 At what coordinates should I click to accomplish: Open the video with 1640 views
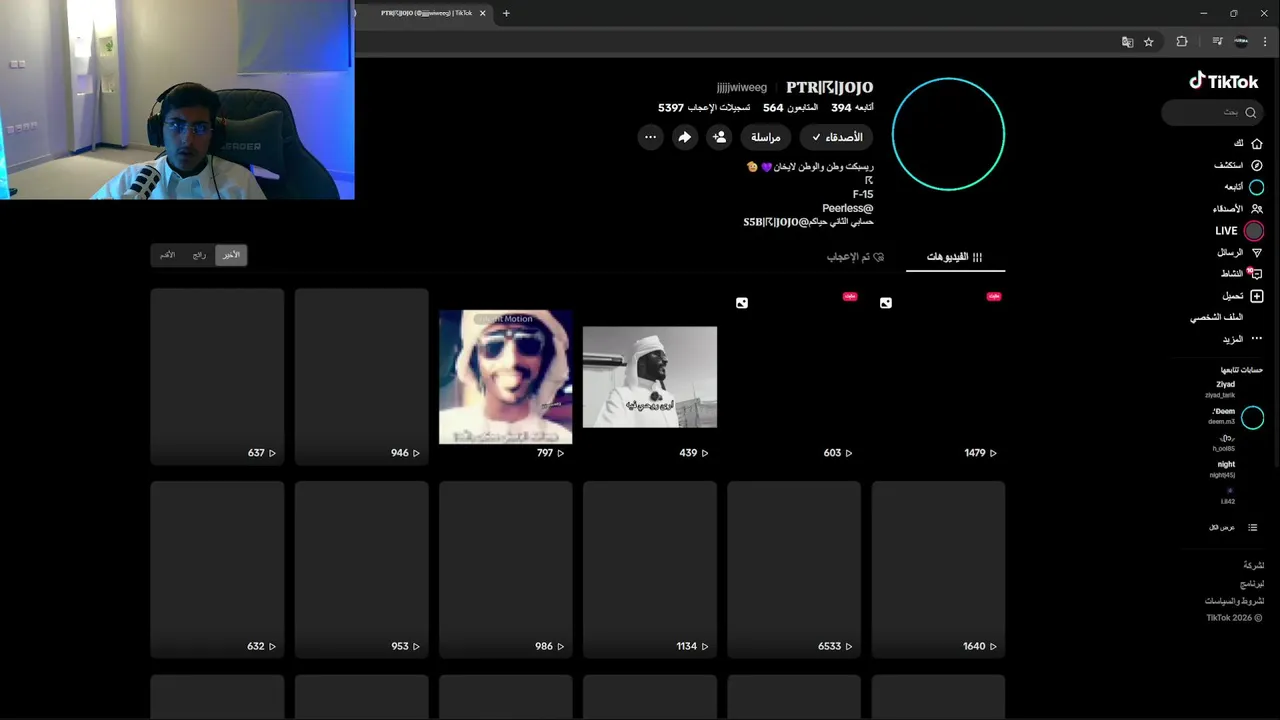pyautogui.click(x=938, y=570)
